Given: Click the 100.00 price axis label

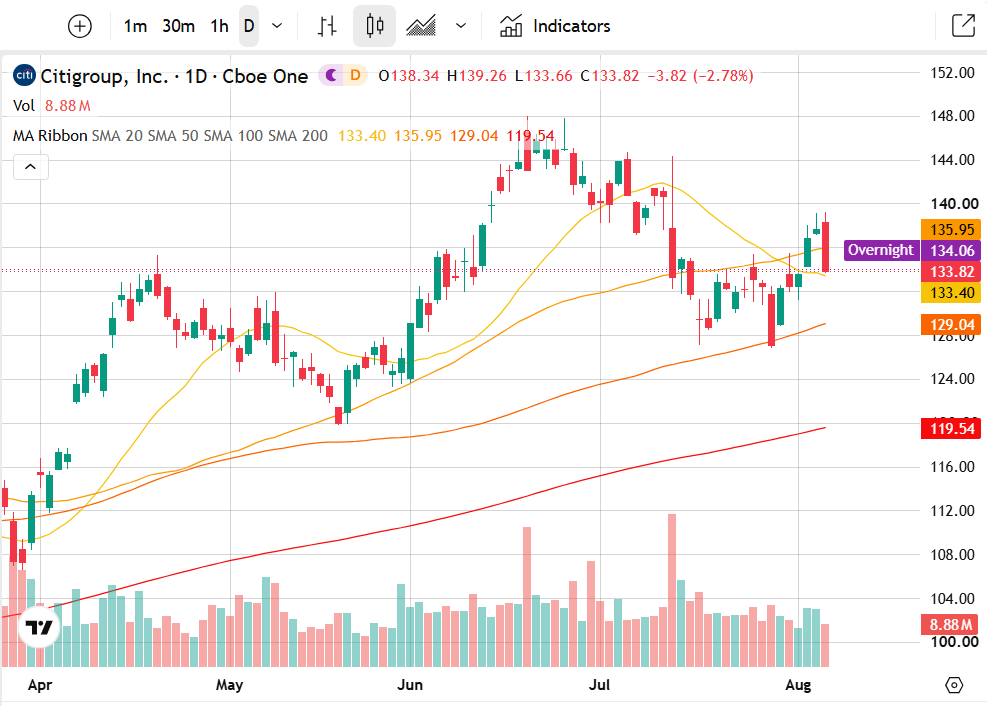Looking at the screenshot, I should (x=954, y=642).
